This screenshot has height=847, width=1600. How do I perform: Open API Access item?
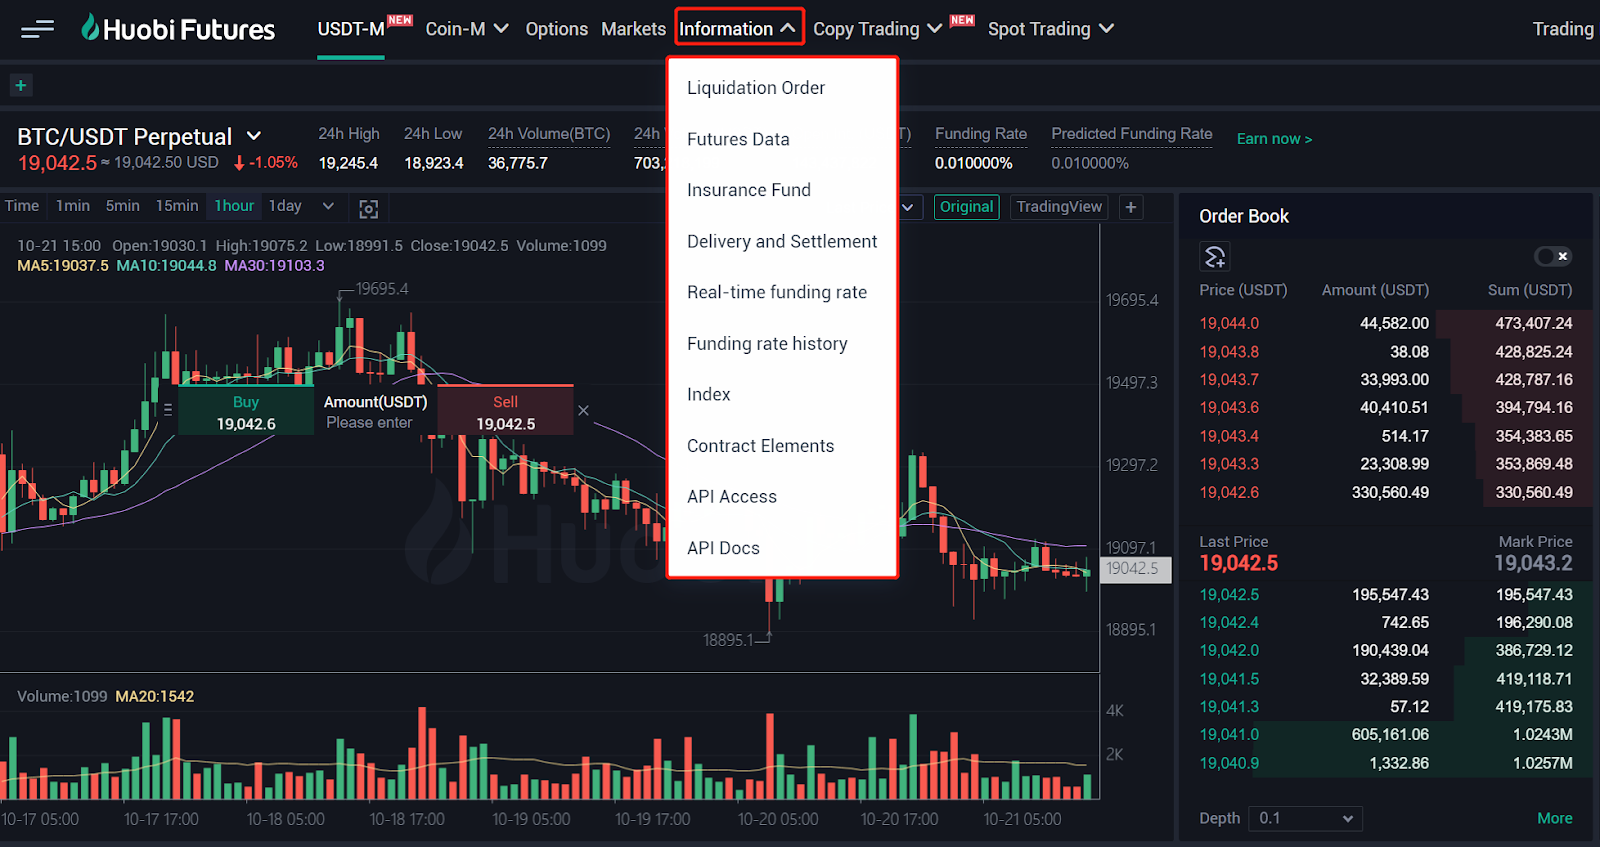click(x=732, y=497)
